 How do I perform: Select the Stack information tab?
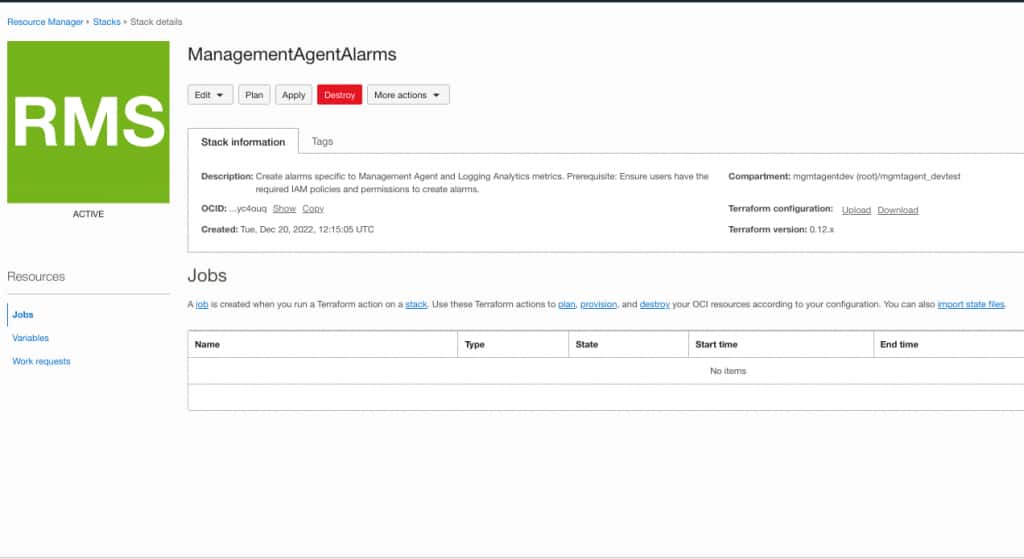[x=243, y=142]
